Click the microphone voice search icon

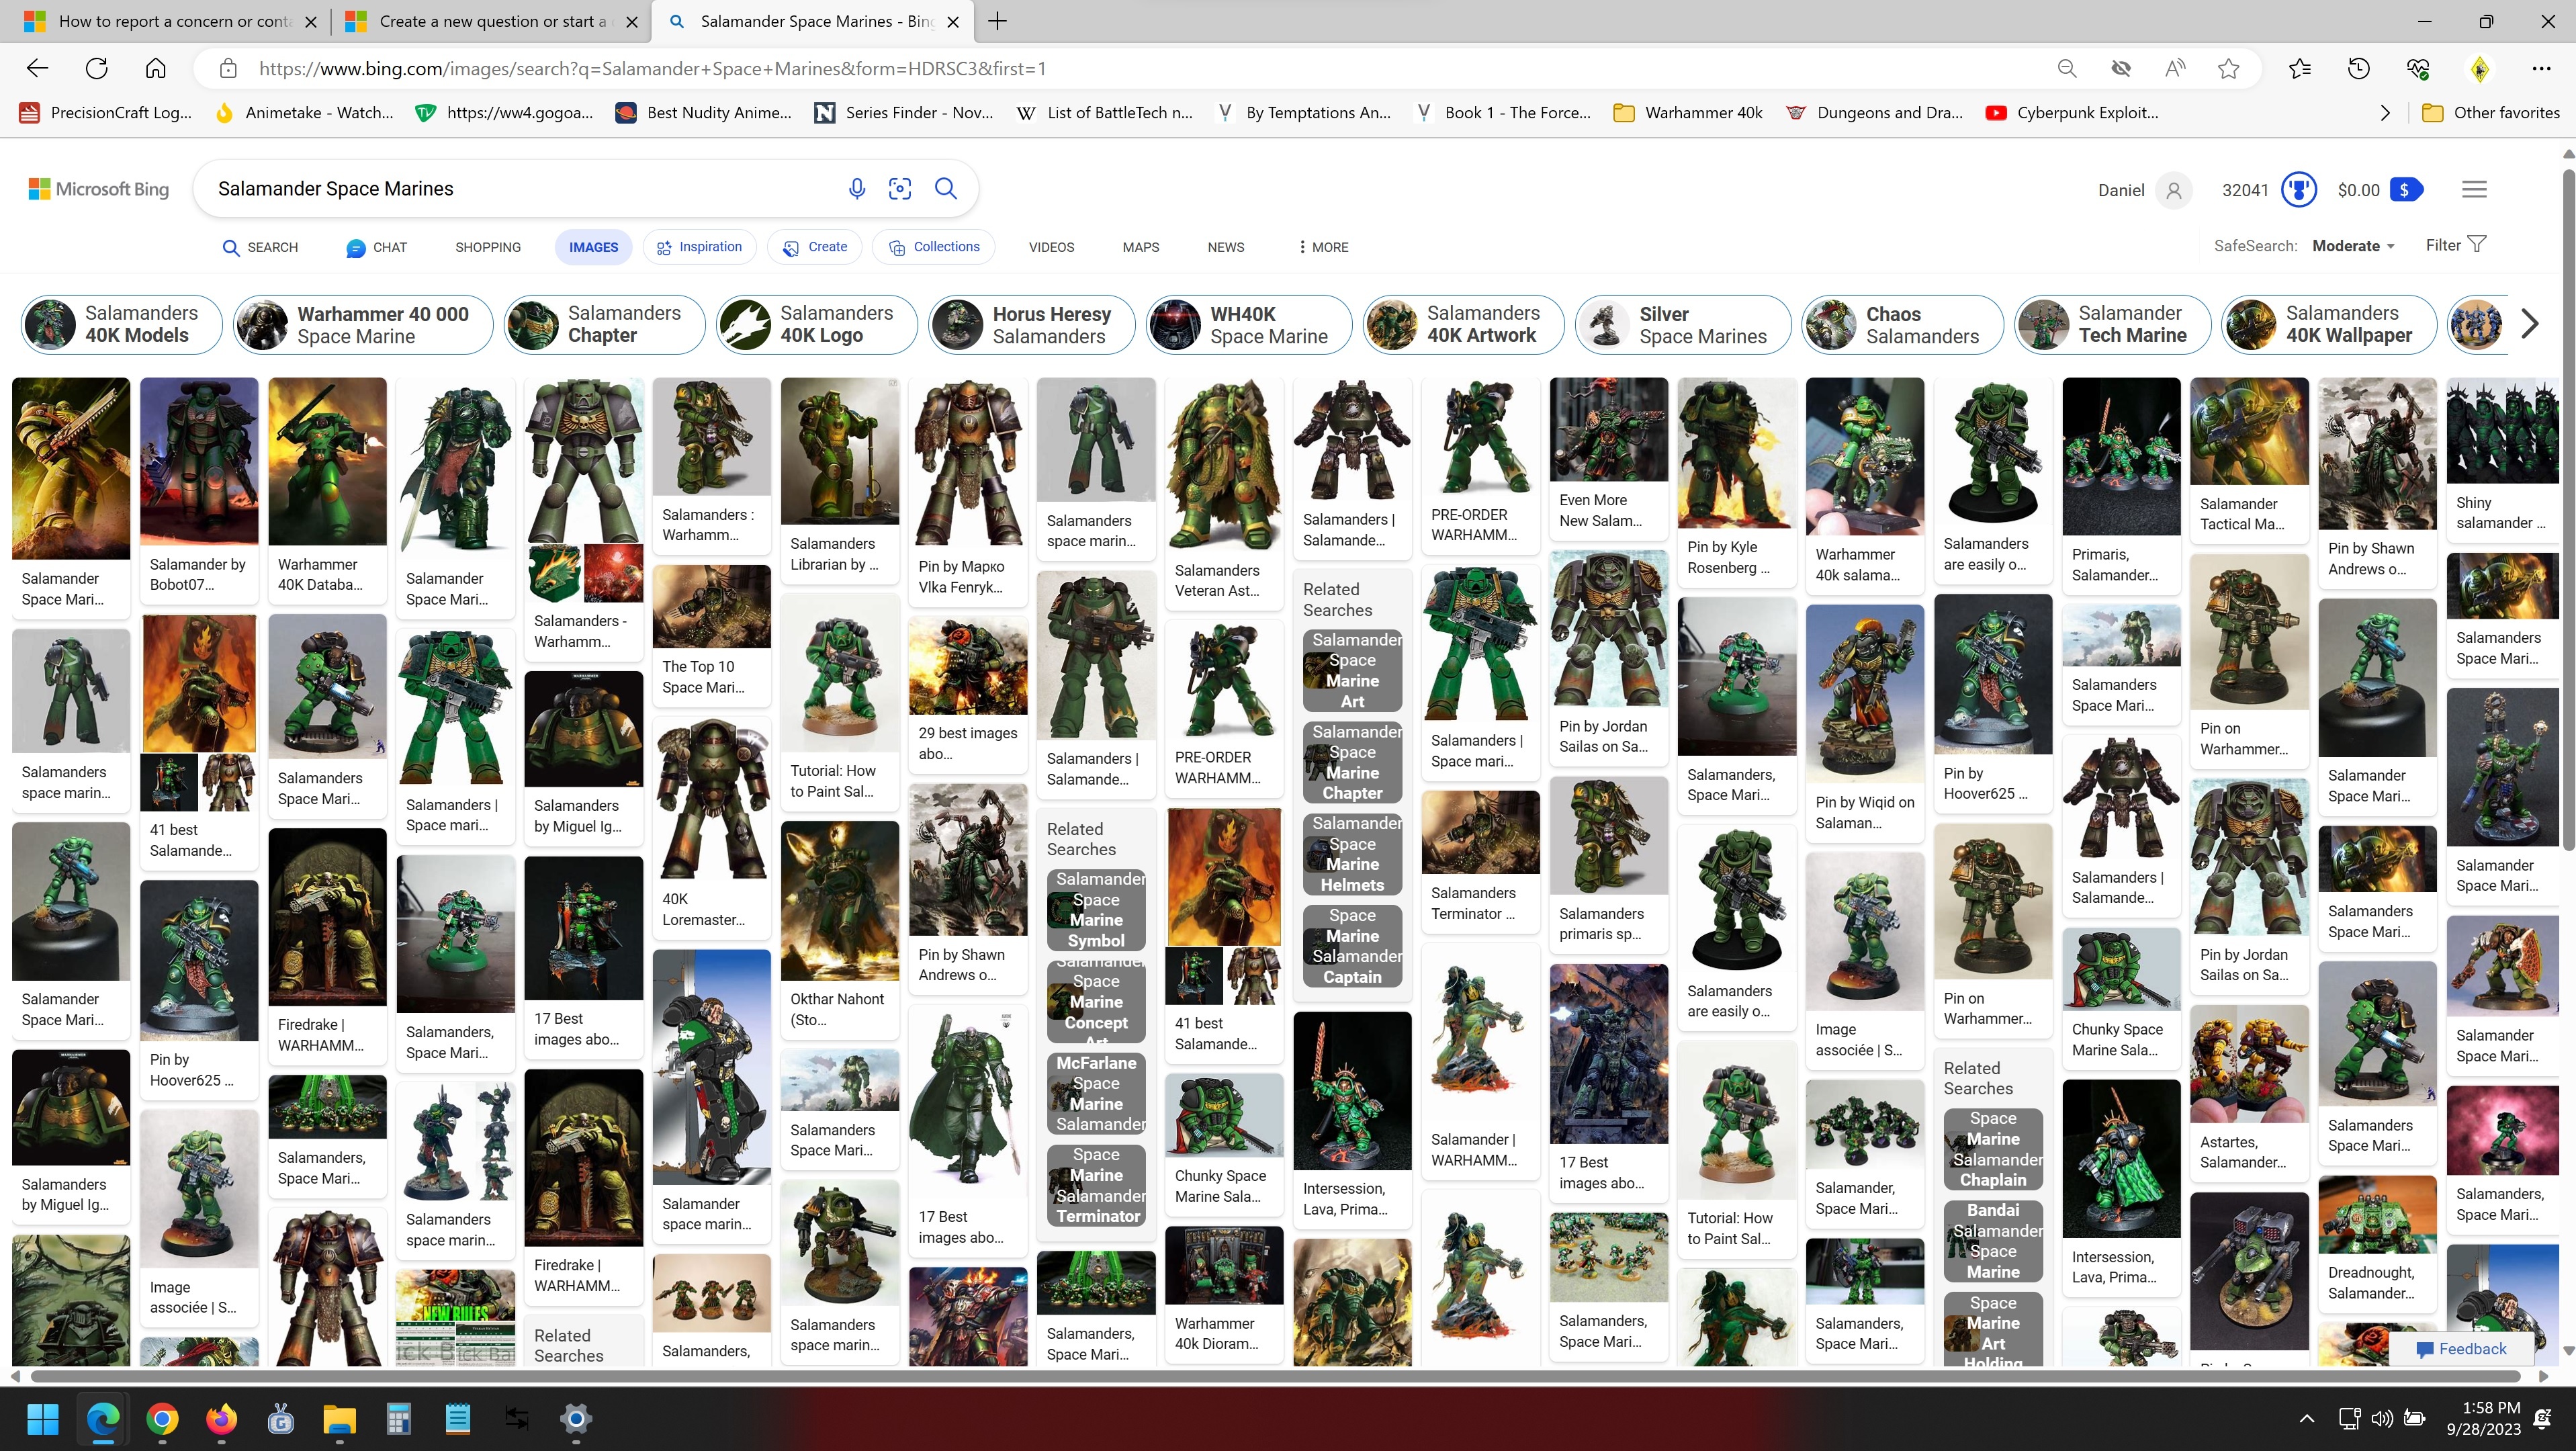(856, 189)
